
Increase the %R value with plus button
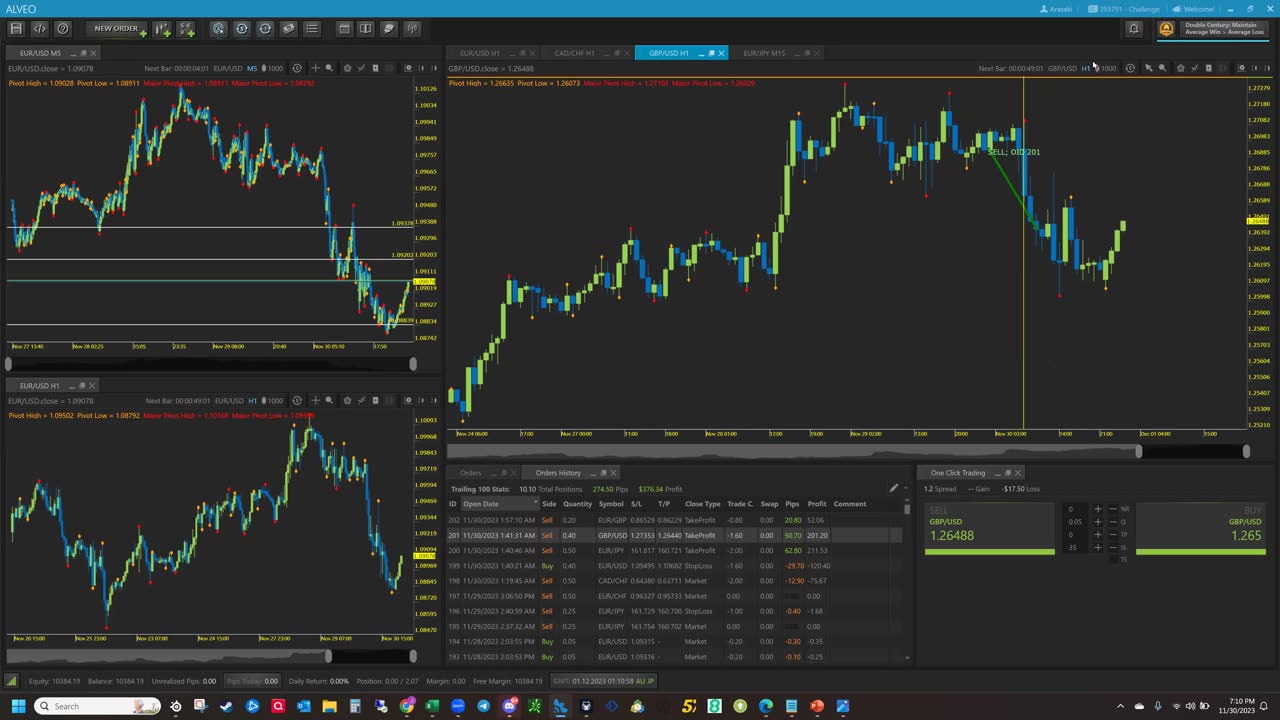(x=1098, y=509)
